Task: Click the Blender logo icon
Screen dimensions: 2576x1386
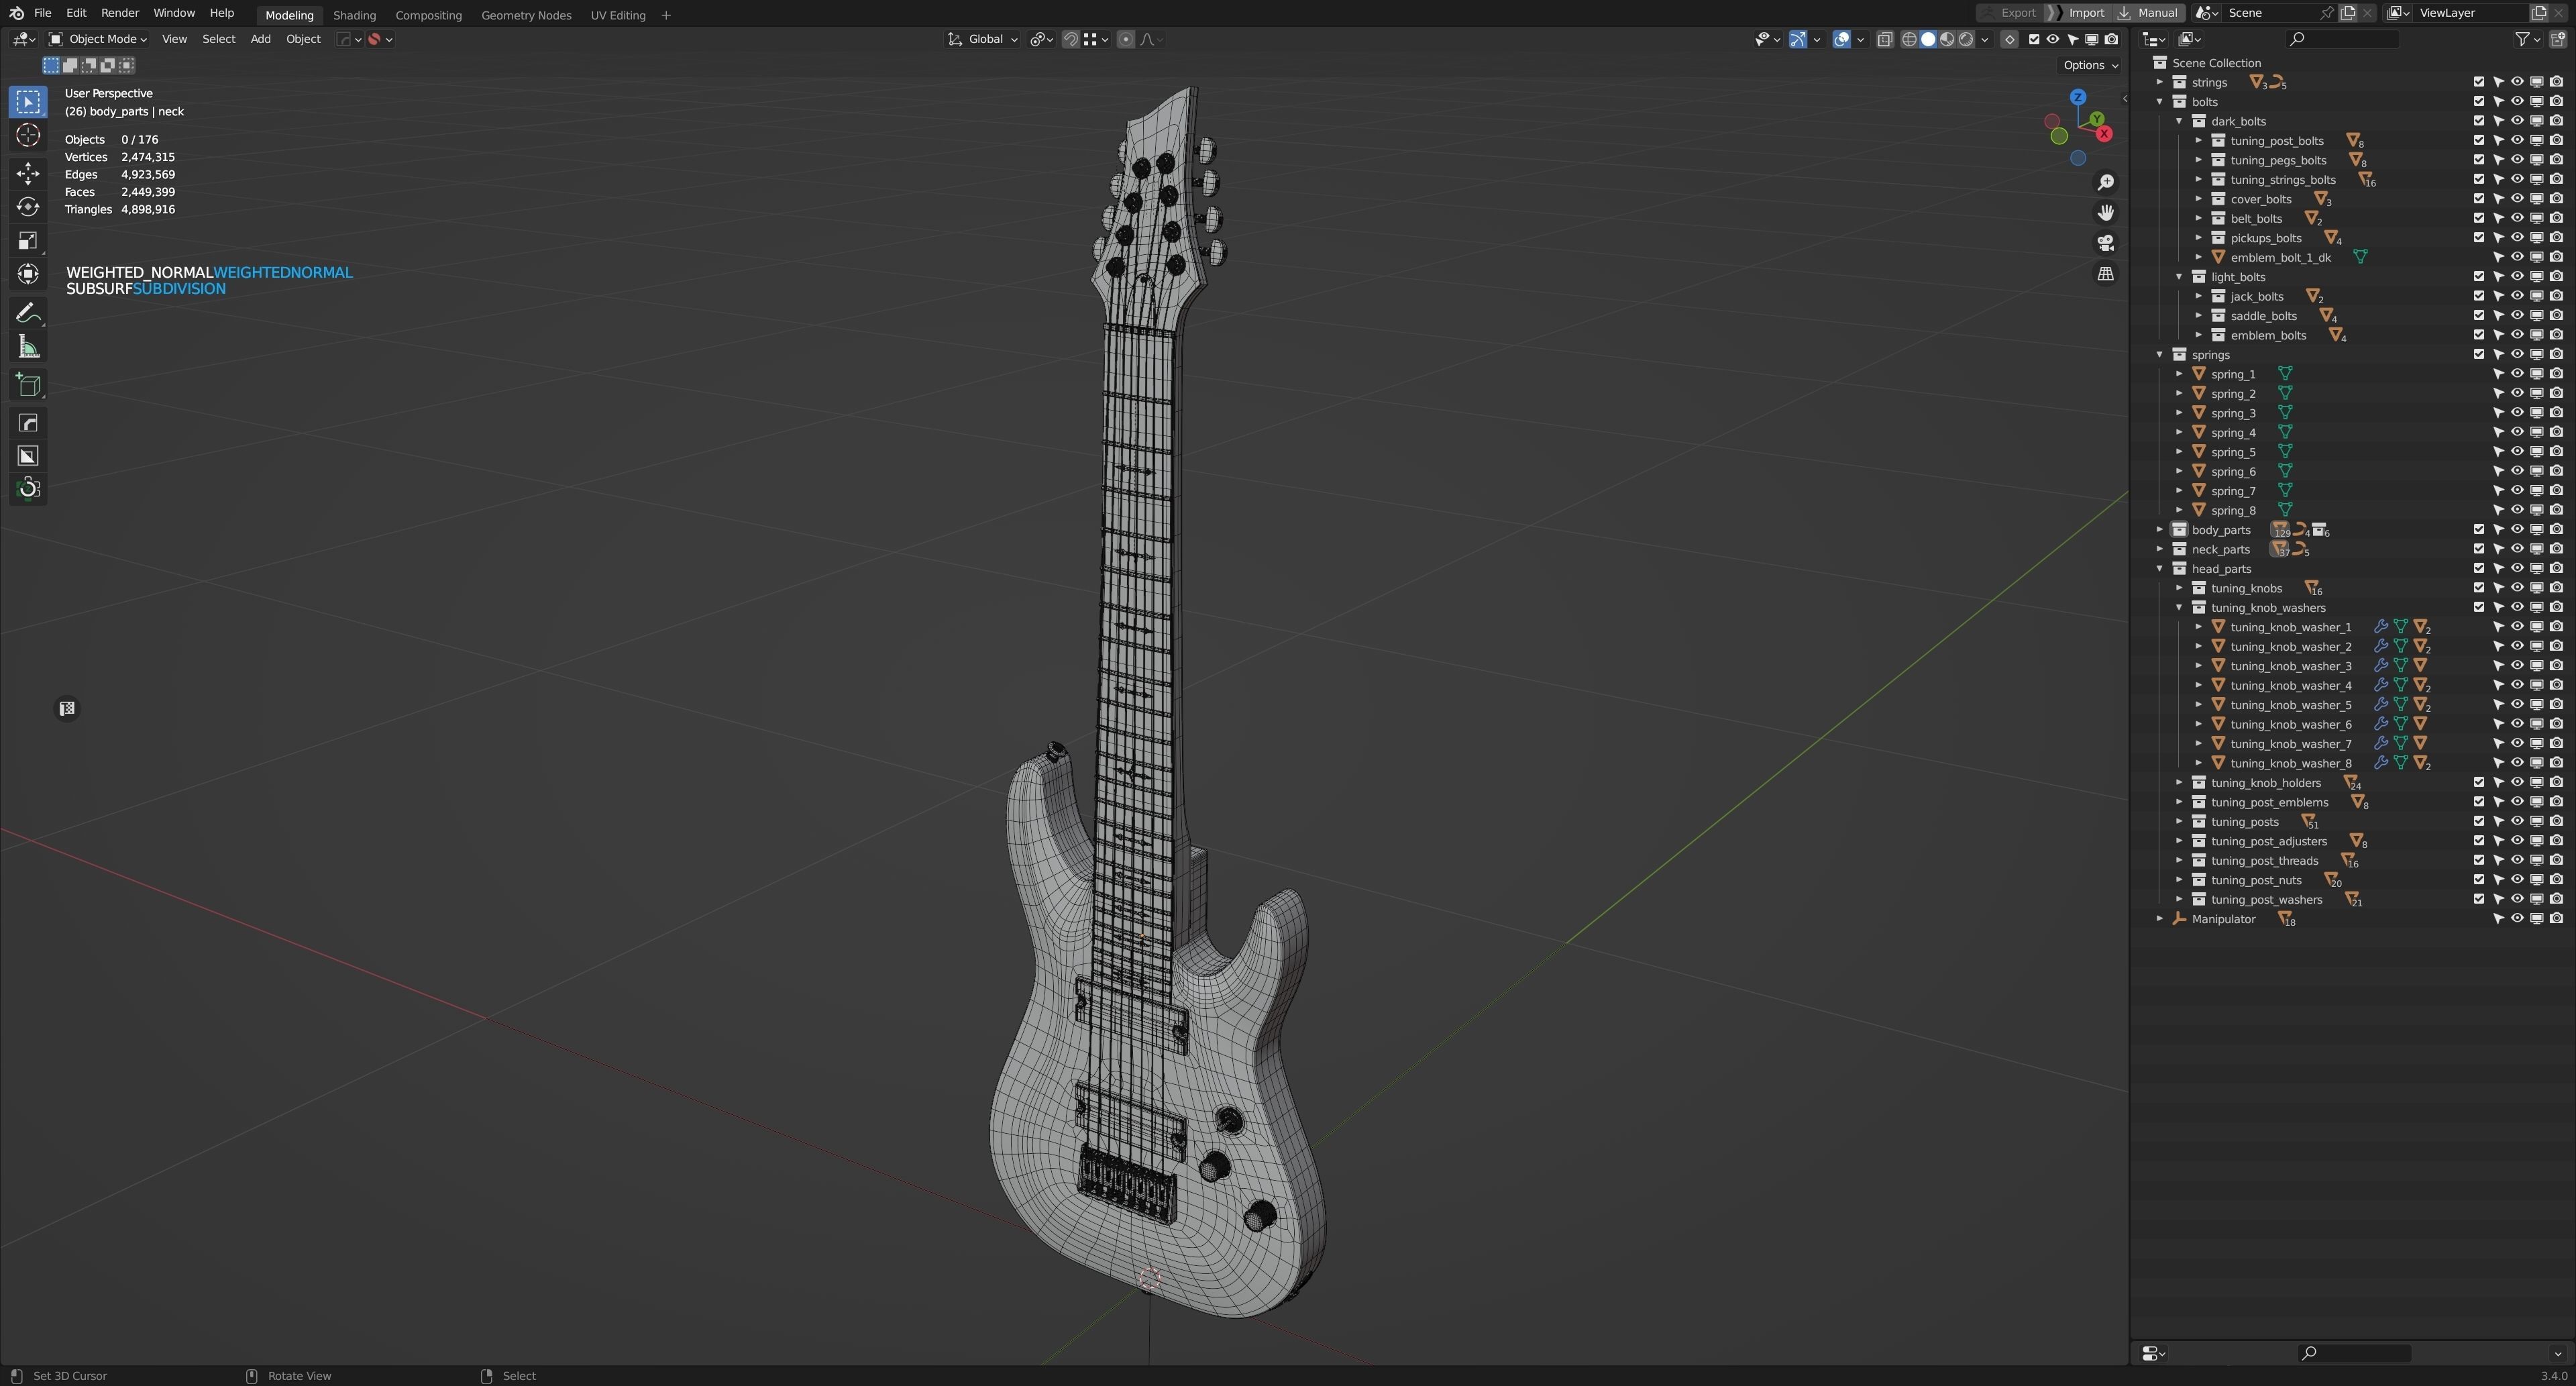Action: click(16, 13)
